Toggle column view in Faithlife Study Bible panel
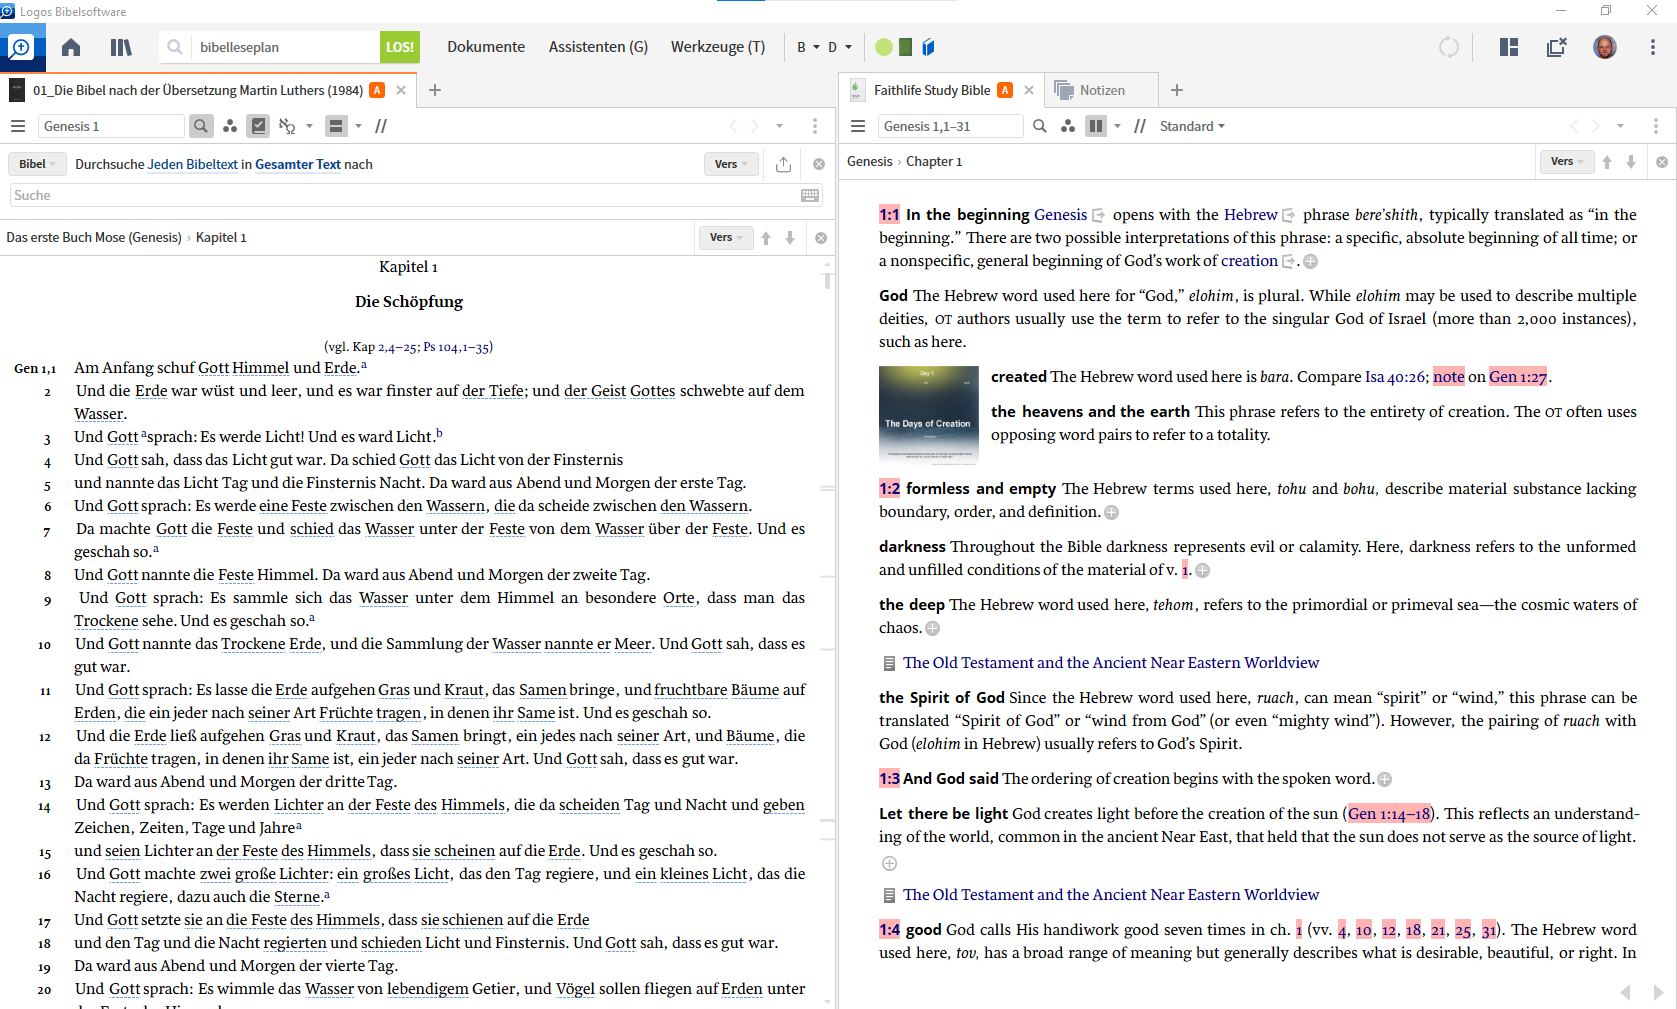Viewport: 1677px width, 1009px height. pyautogui.click(x=1096, y=126)
